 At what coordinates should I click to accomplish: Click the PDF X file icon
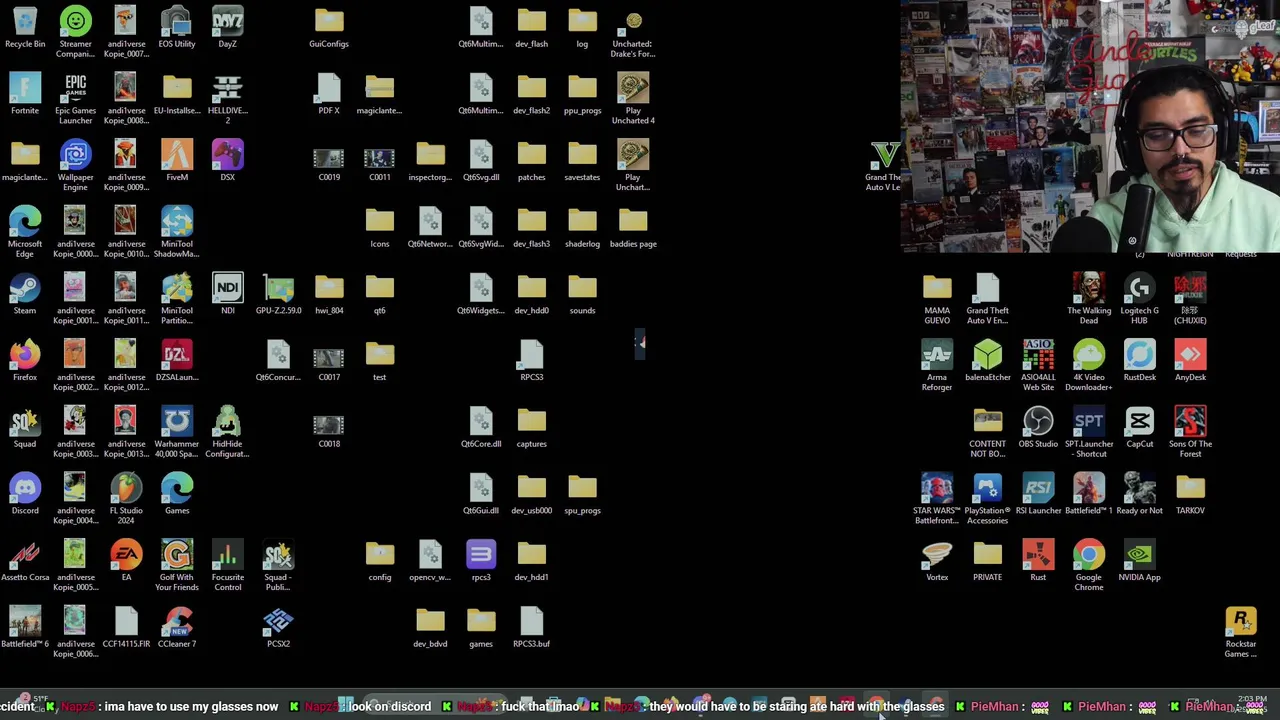point(329,95)
